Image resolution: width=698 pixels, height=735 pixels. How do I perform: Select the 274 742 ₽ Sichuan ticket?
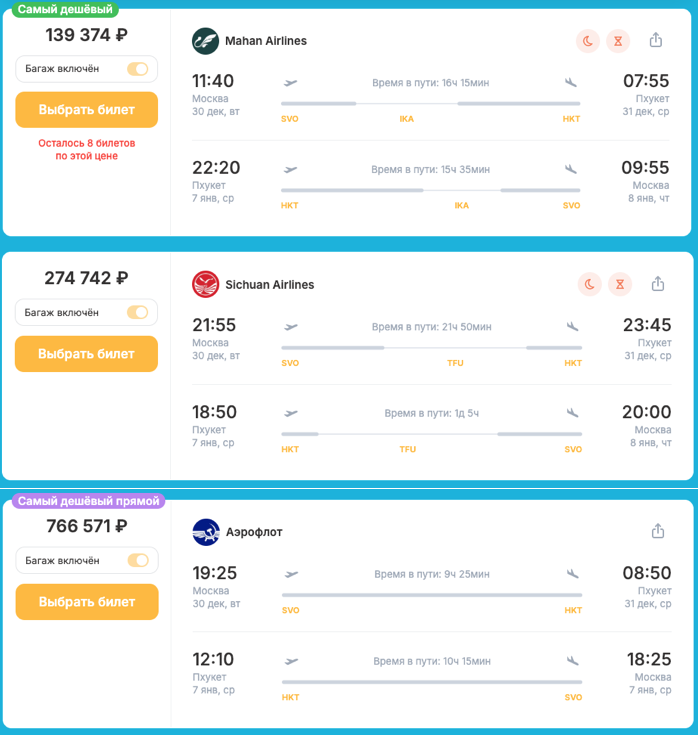87,354
